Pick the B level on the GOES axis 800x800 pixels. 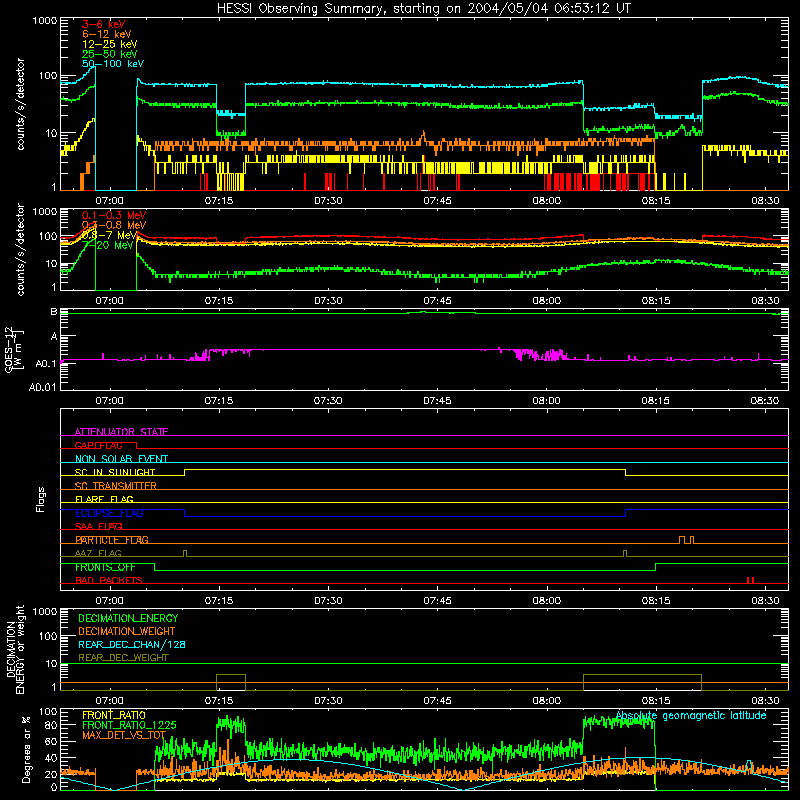tap(54, 311)
